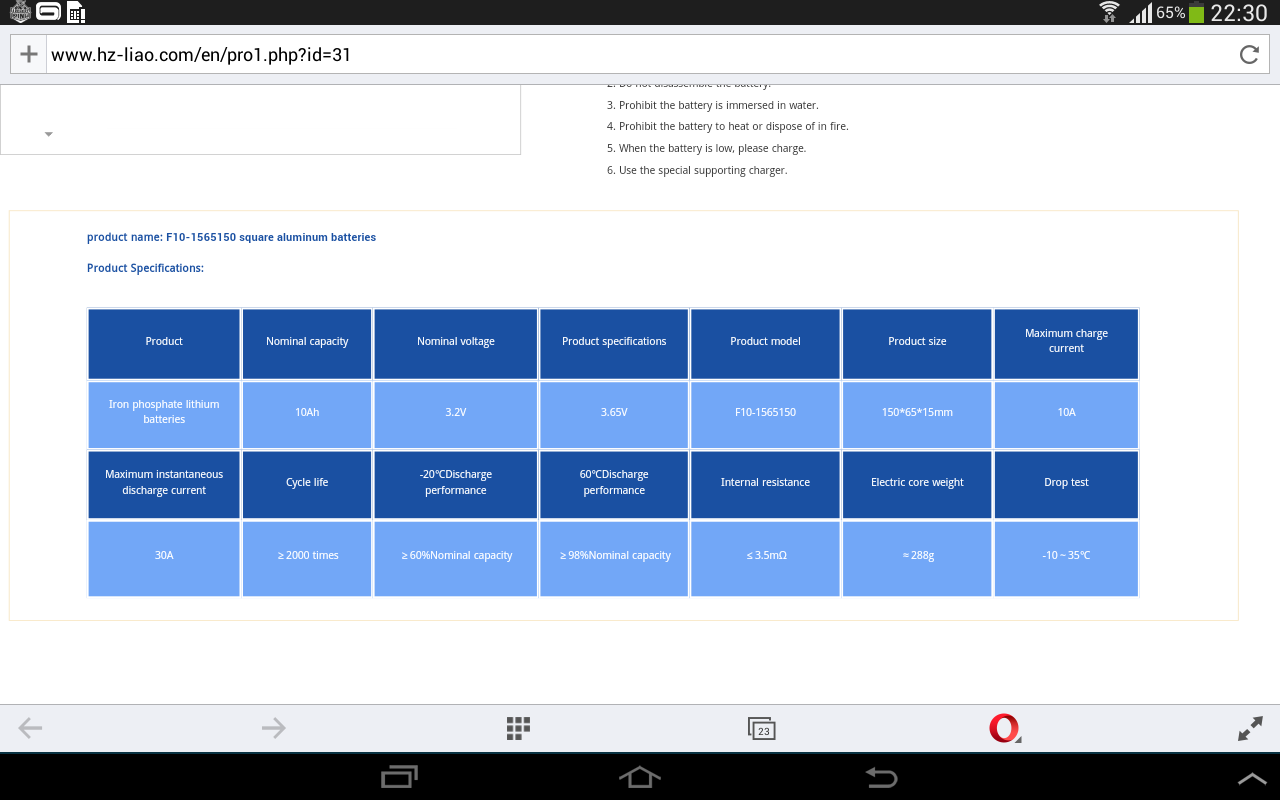Expand the small dropdown arrow in left panel
This screenshot has width=1280, height=800.
pyautogui.click(x=48, y=134)
